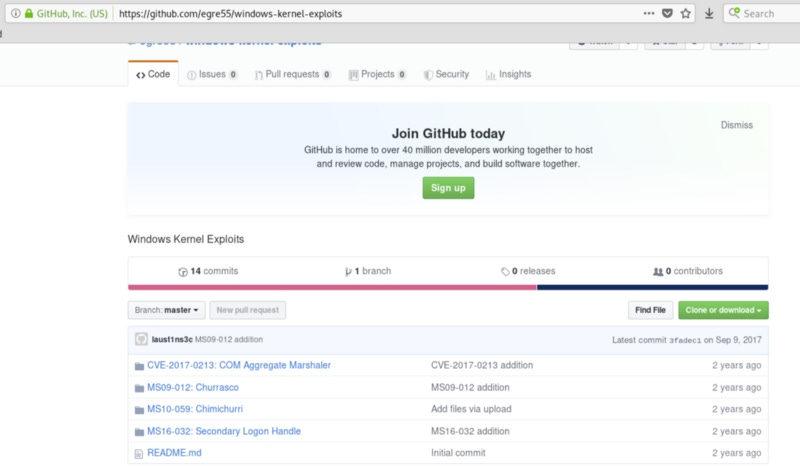Viewport: 800px width, 469px height.
Task: Open the site information icon in address bar
Action: [x=16, y=13]
